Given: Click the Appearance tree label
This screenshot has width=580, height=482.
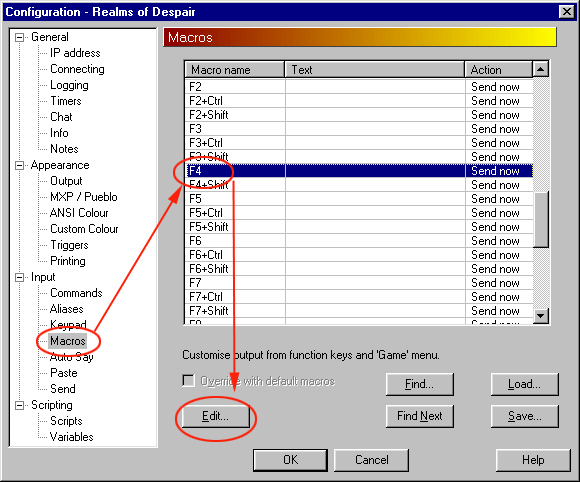Looking at the screenshot, I should pos(60,165).
